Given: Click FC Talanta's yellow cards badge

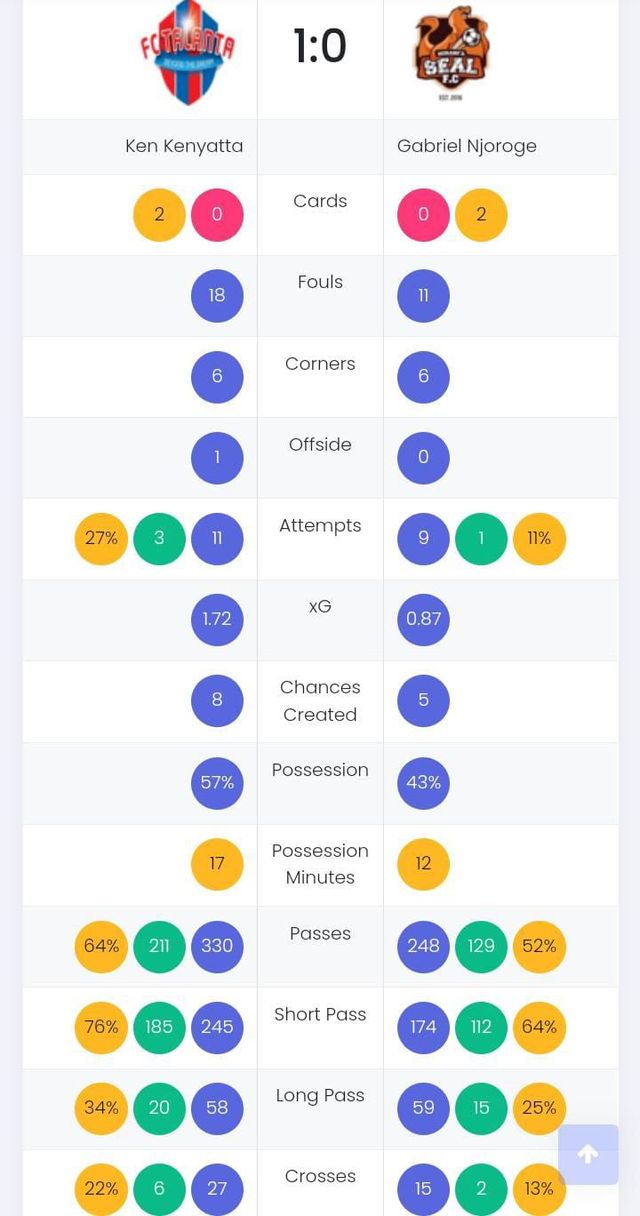Looking at the screenshot, I should (x=159, y=215).
